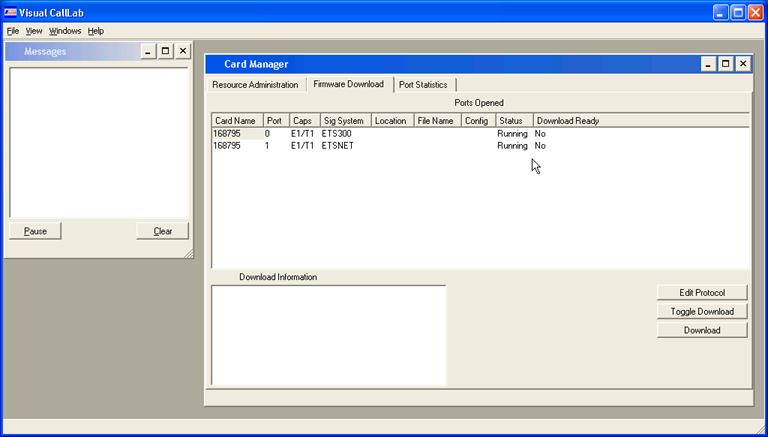This screenshot has height=437, width=768.
Task: Click Download Ready No for ETSNET row
Action: 540,146
